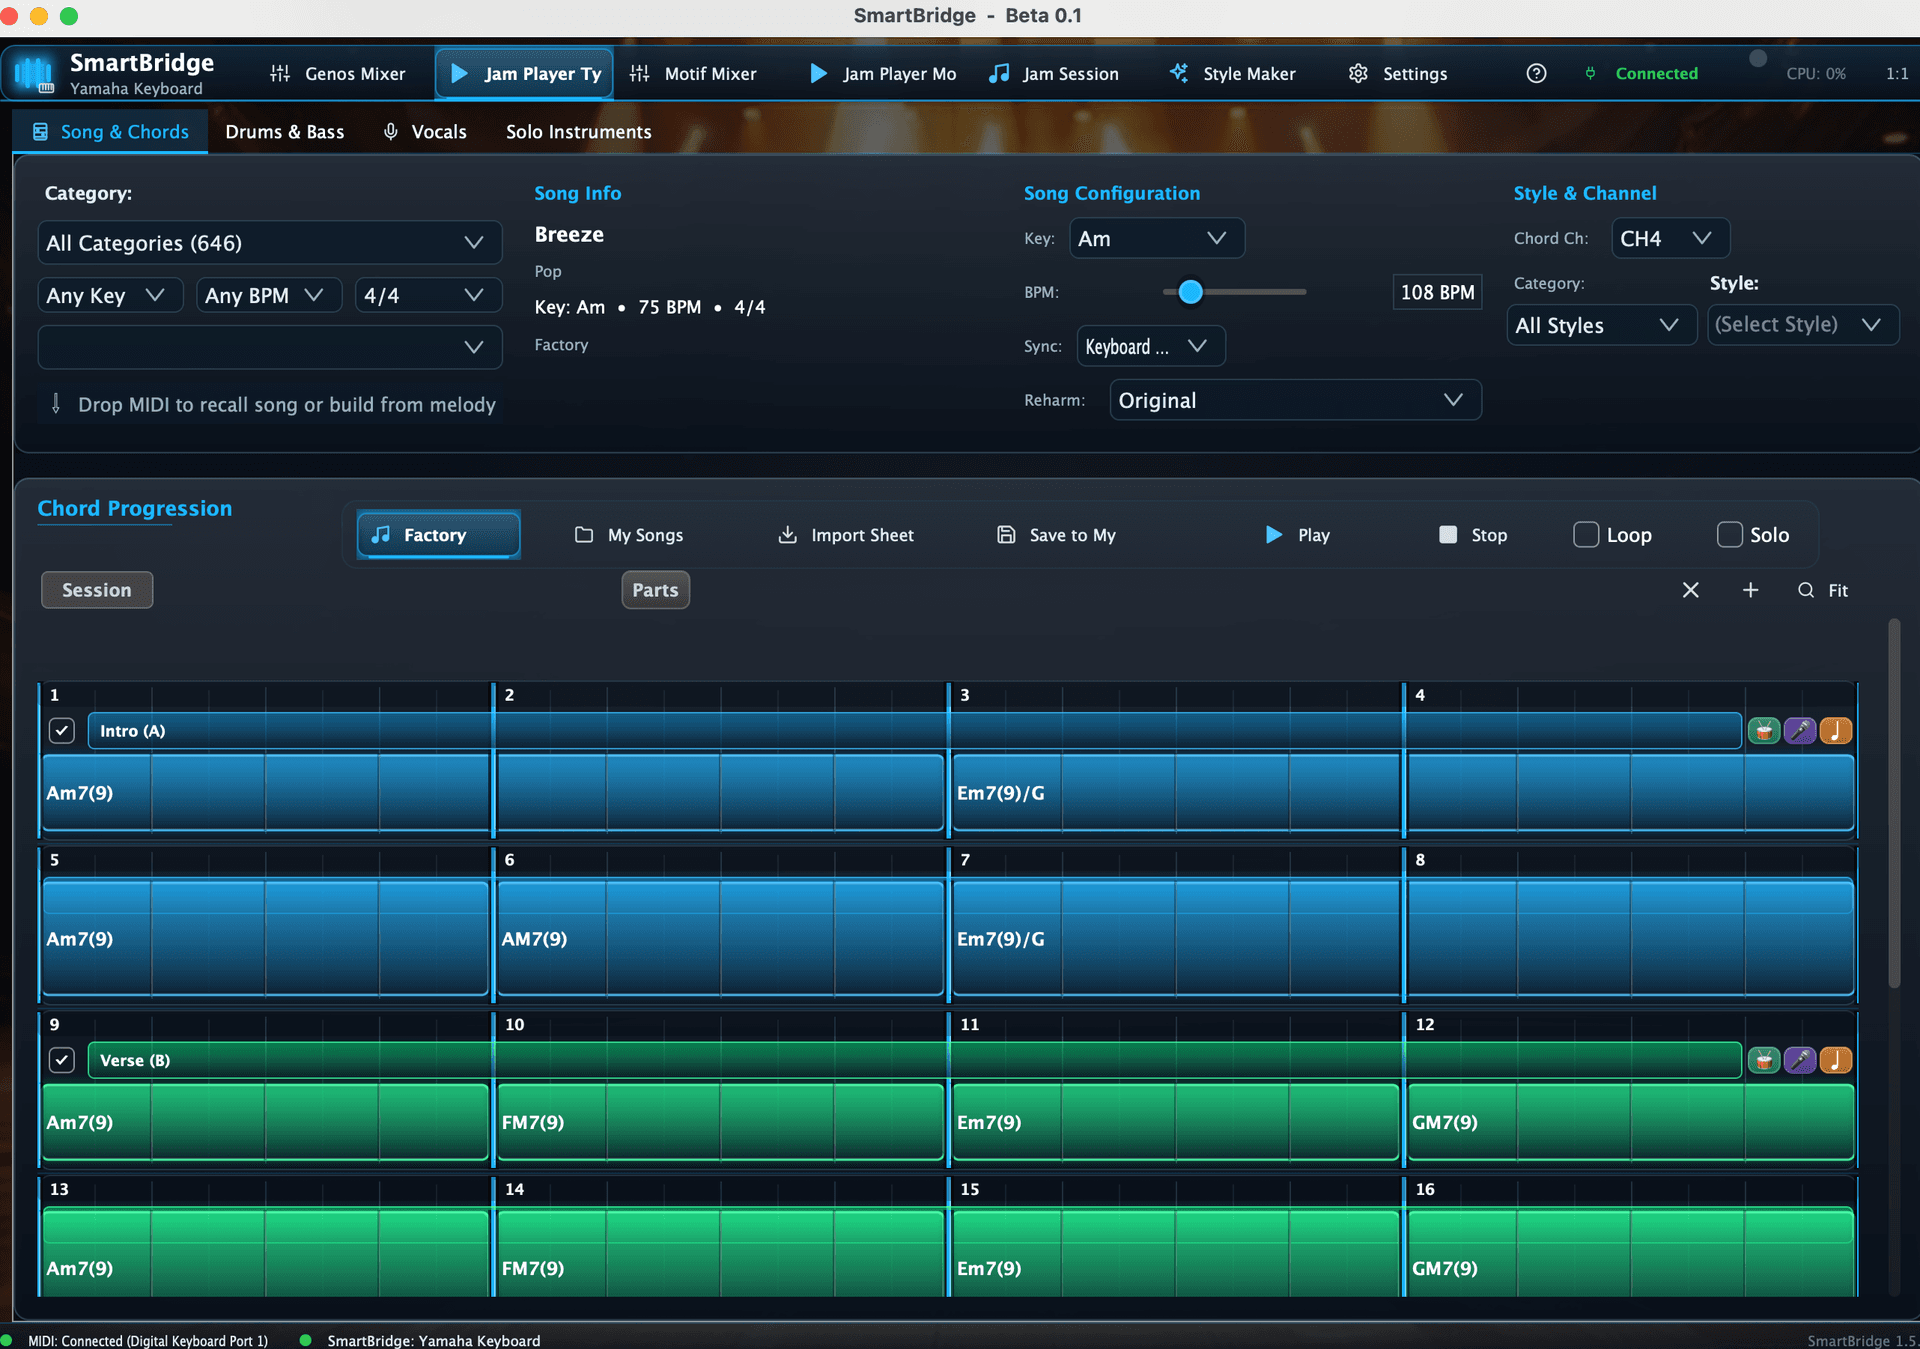
Task: Open the empty song selection dropdown
Action: coord(270,347)
